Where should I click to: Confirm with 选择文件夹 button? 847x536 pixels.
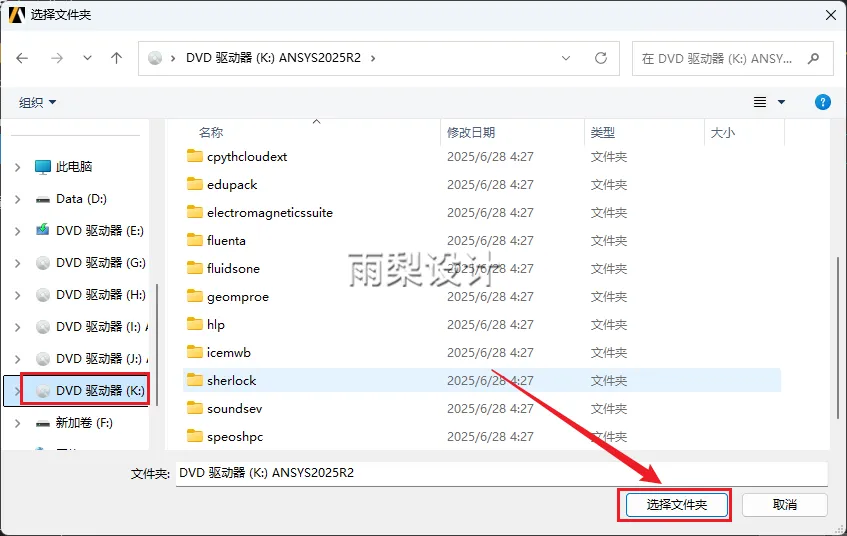(676, 505)
